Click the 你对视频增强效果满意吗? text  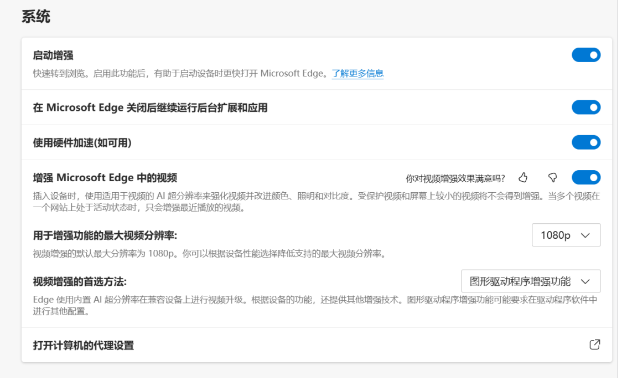[x=455, y=179]
